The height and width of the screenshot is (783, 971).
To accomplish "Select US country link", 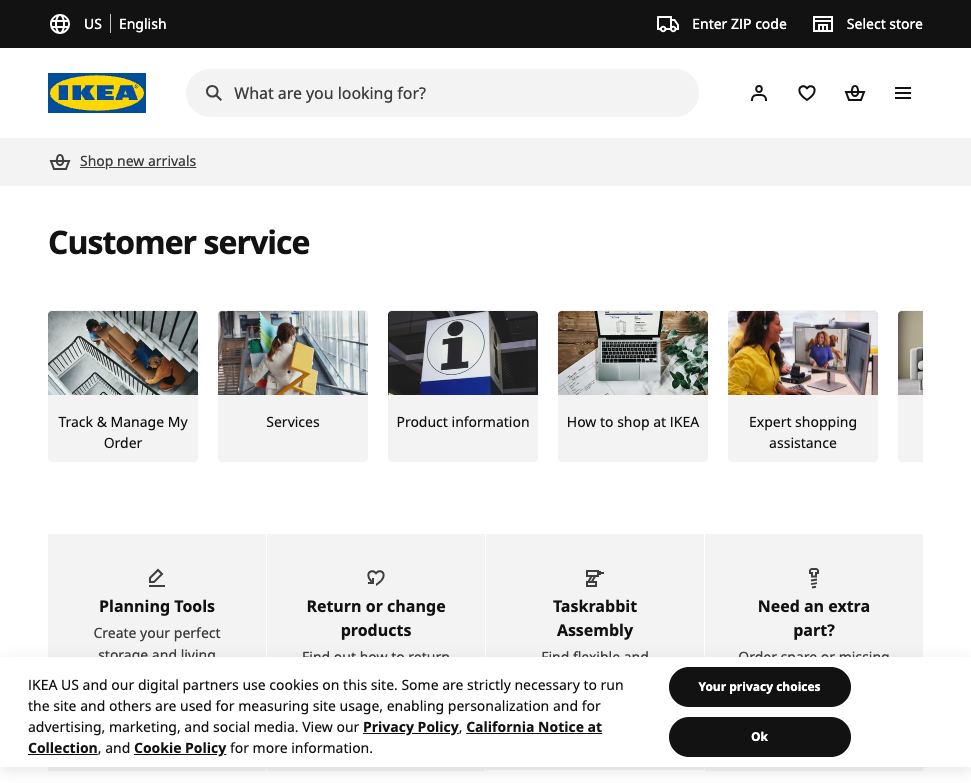I will tap(93, 24).
